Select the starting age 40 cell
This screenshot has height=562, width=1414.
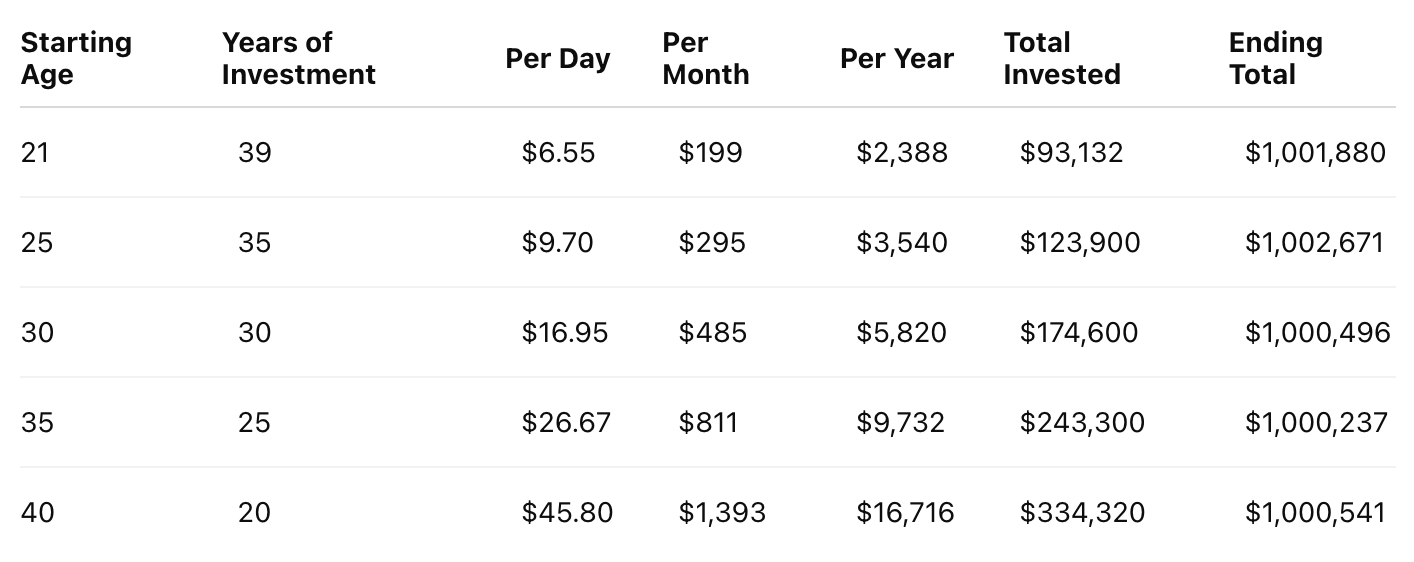pyautogui.click(x=37, y=512)
